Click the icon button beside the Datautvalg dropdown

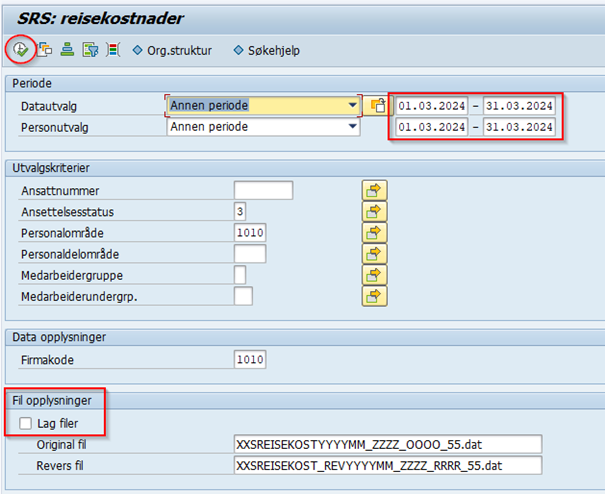click(x=376, y=105)
